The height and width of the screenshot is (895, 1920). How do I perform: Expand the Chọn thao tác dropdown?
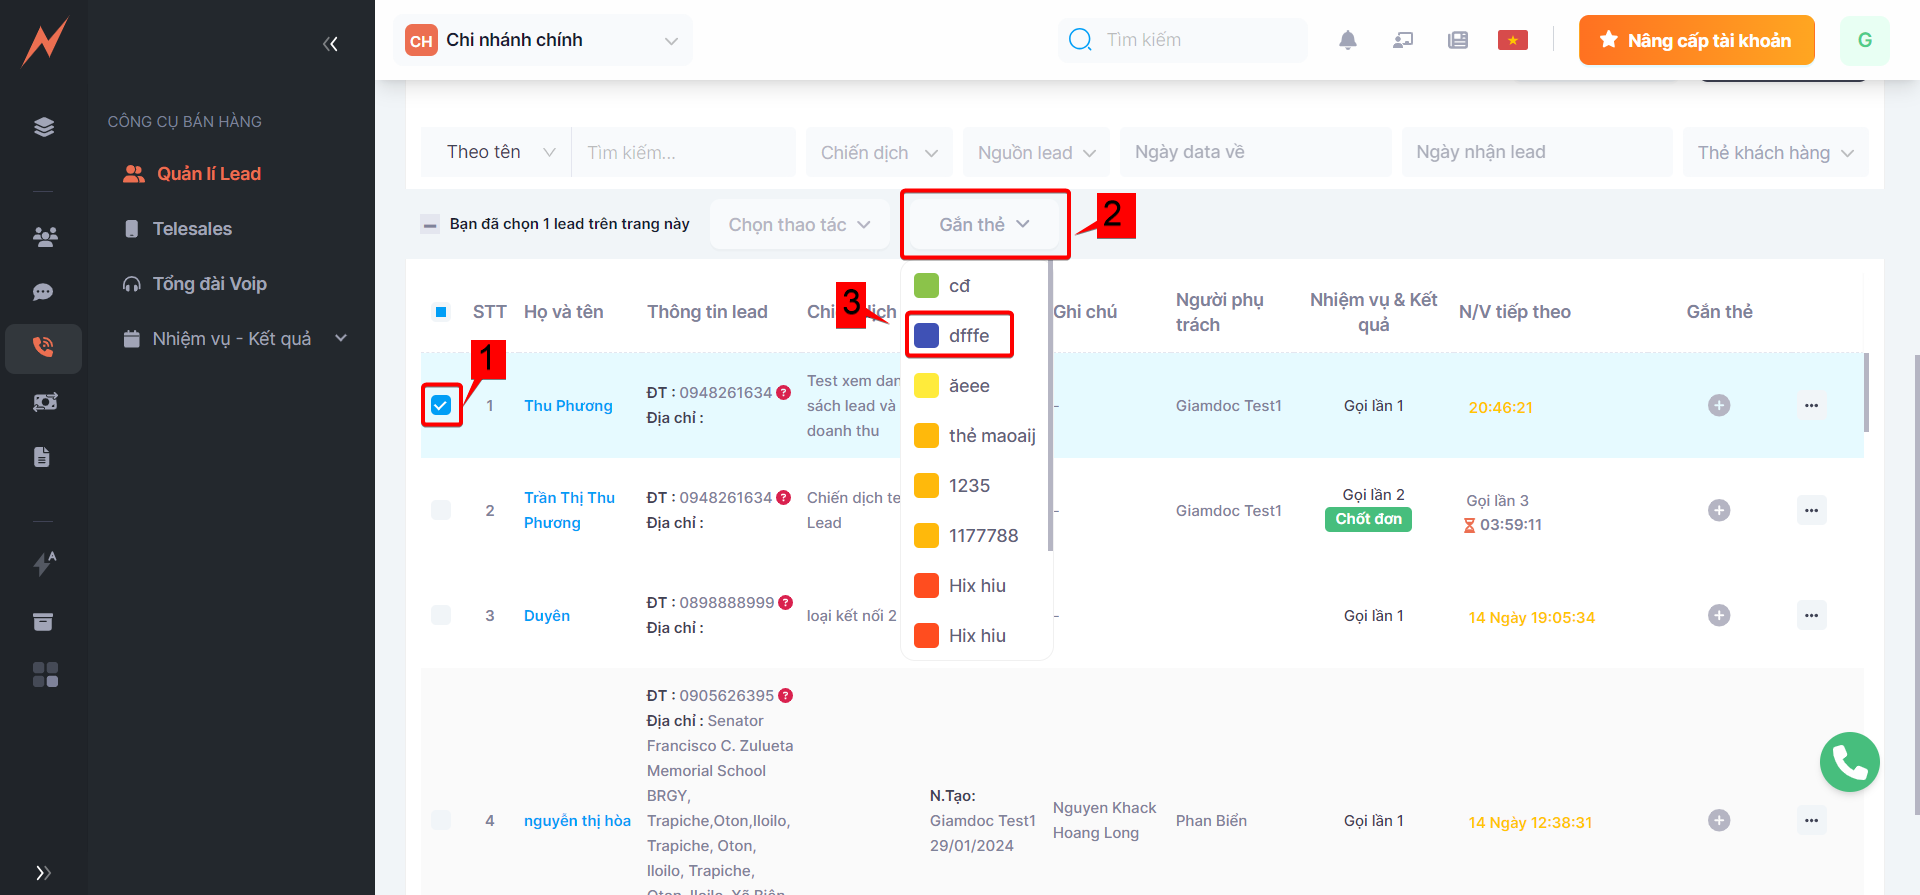[799, 224]
